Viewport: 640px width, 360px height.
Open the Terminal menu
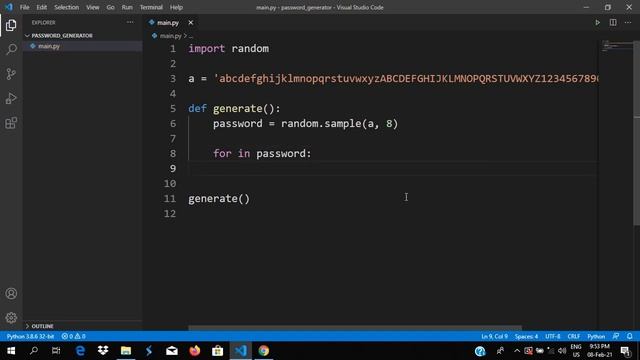(x=151, y=7)
